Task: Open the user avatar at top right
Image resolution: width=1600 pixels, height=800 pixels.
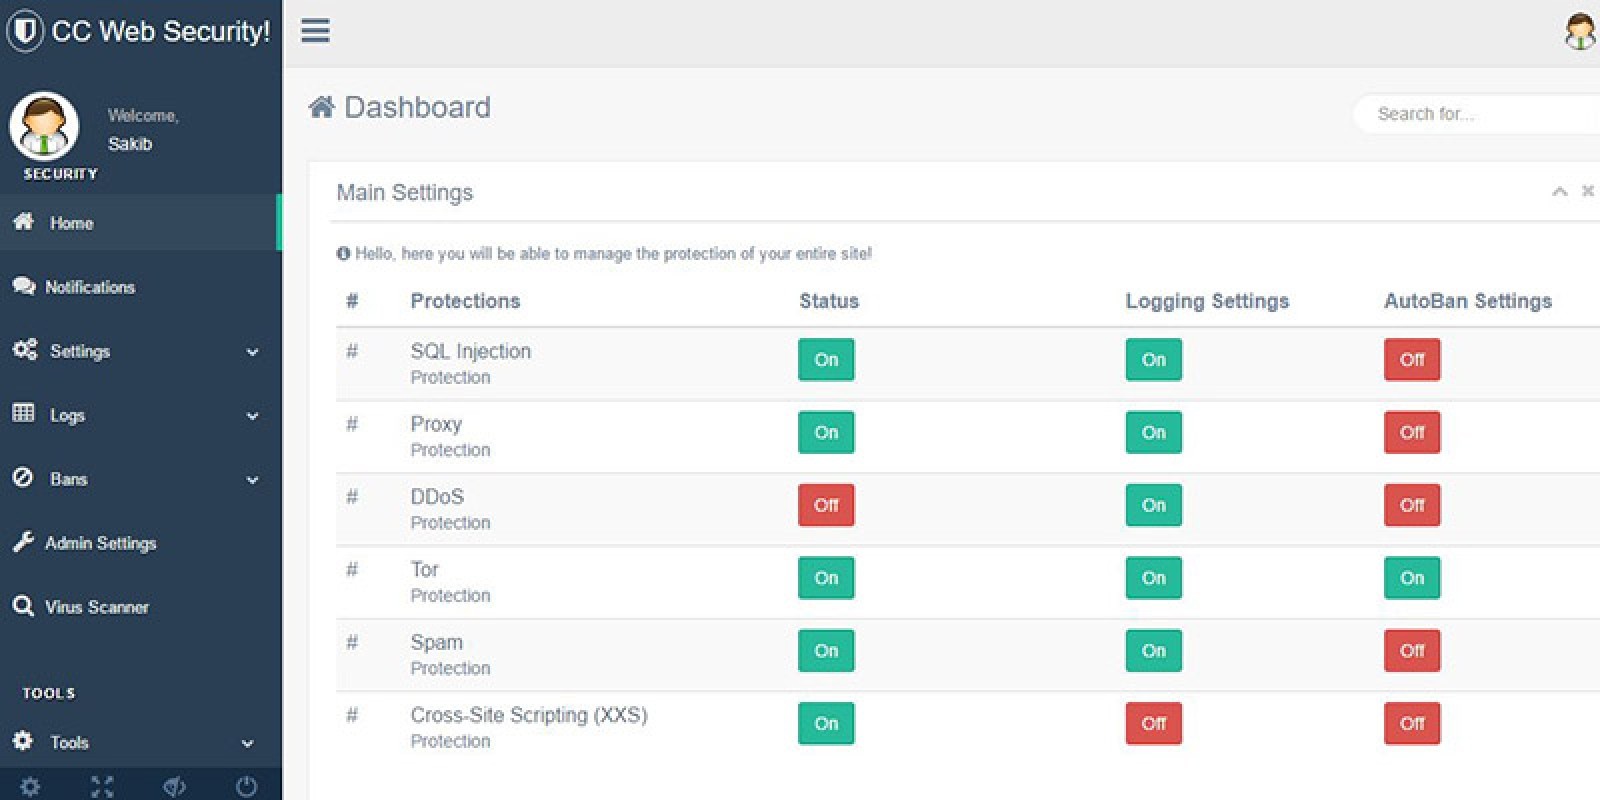Action: click(1580, 31)
